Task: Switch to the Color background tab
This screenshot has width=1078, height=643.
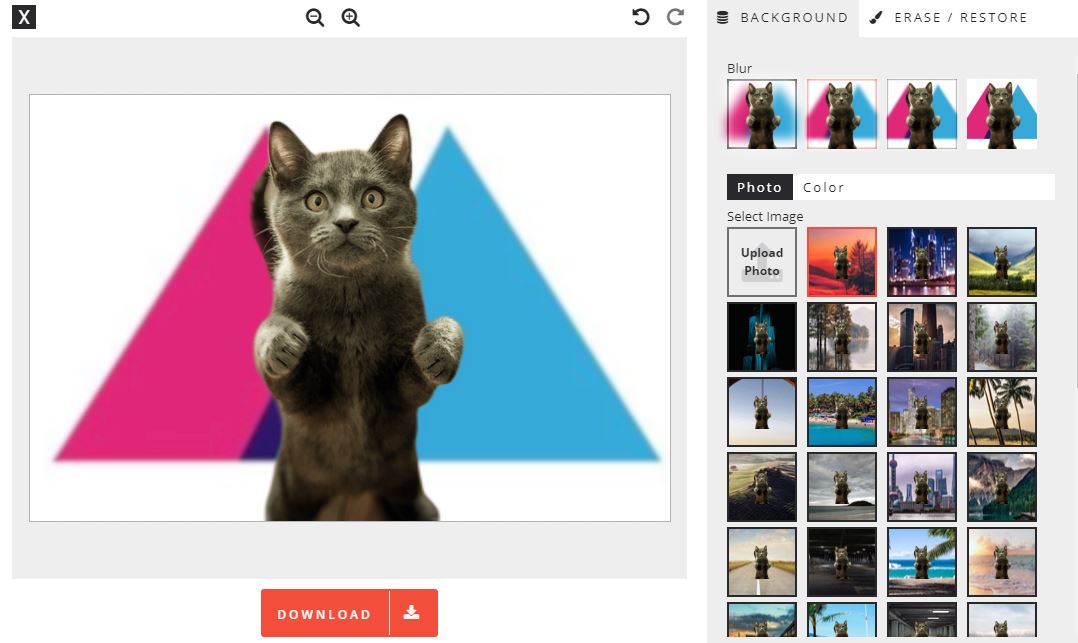Action: (x=824, y=187)
